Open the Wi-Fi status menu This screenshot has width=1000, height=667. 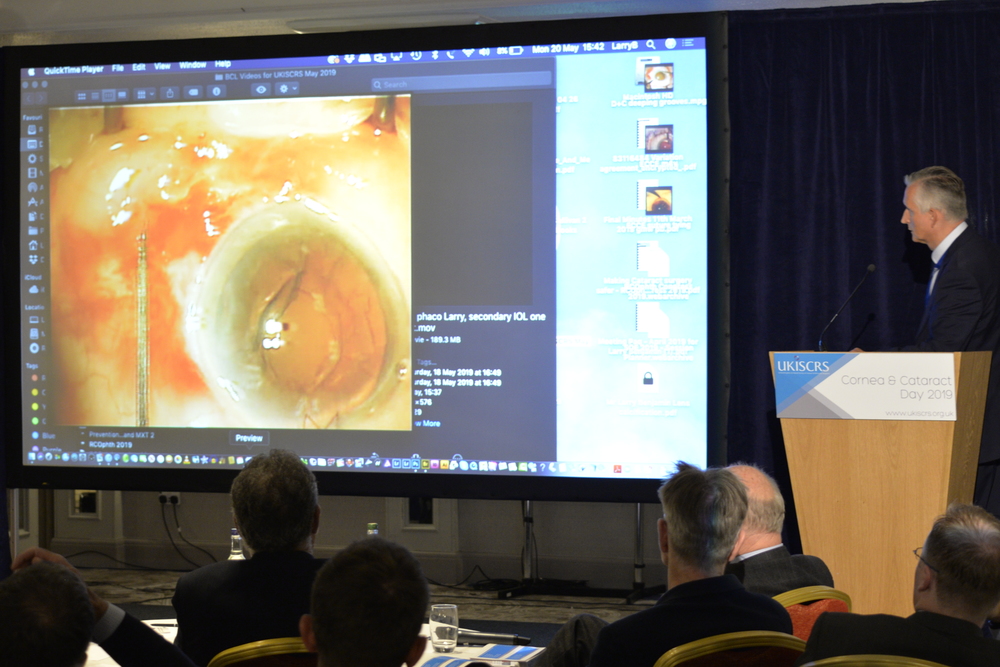[468, 53]
